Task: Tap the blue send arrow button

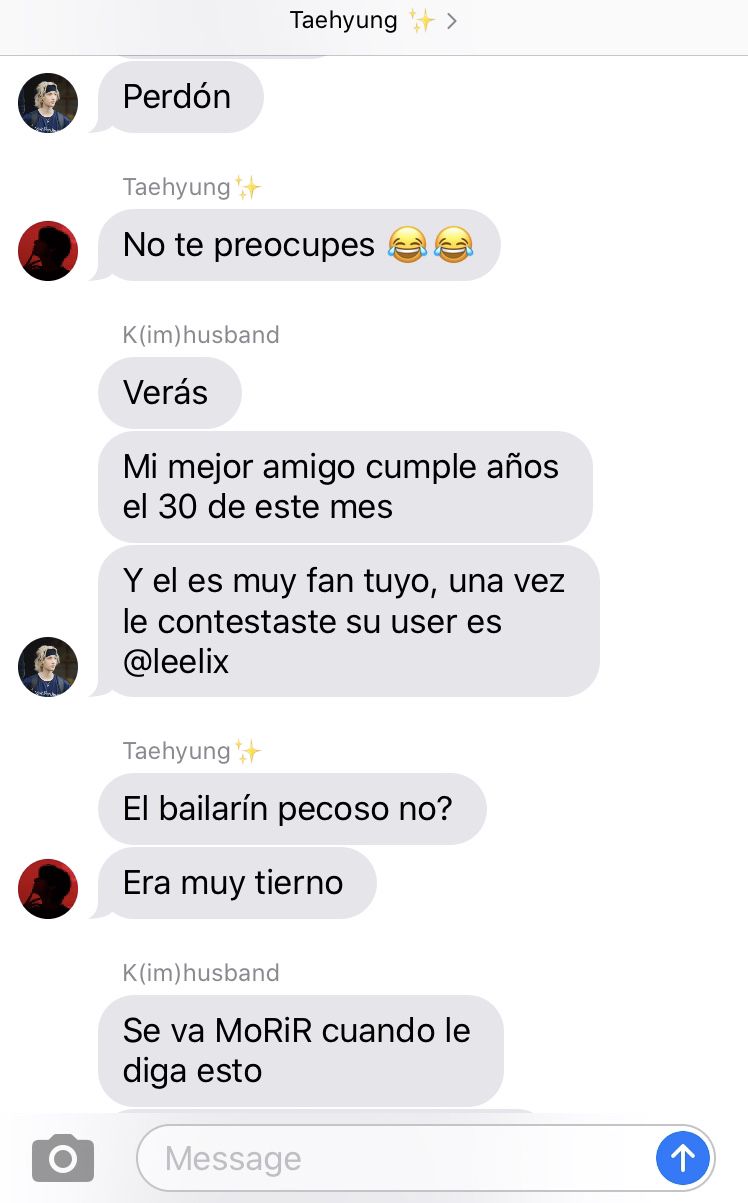Action: click(683, 1158)
